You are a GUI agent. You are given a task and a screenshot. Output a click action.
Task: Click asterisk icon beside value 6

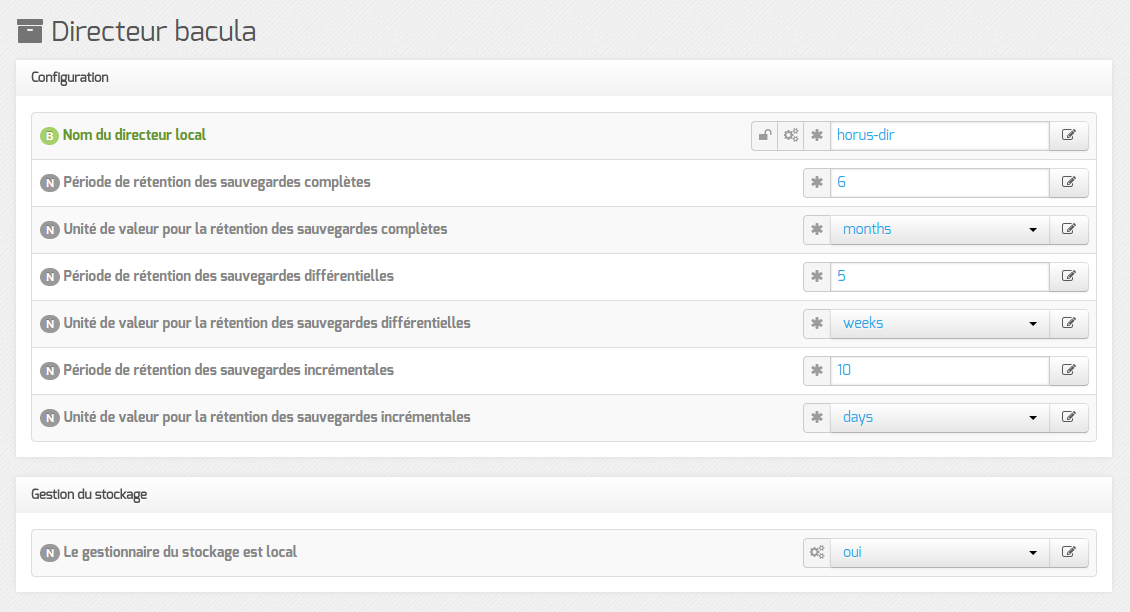coord(817,182)
